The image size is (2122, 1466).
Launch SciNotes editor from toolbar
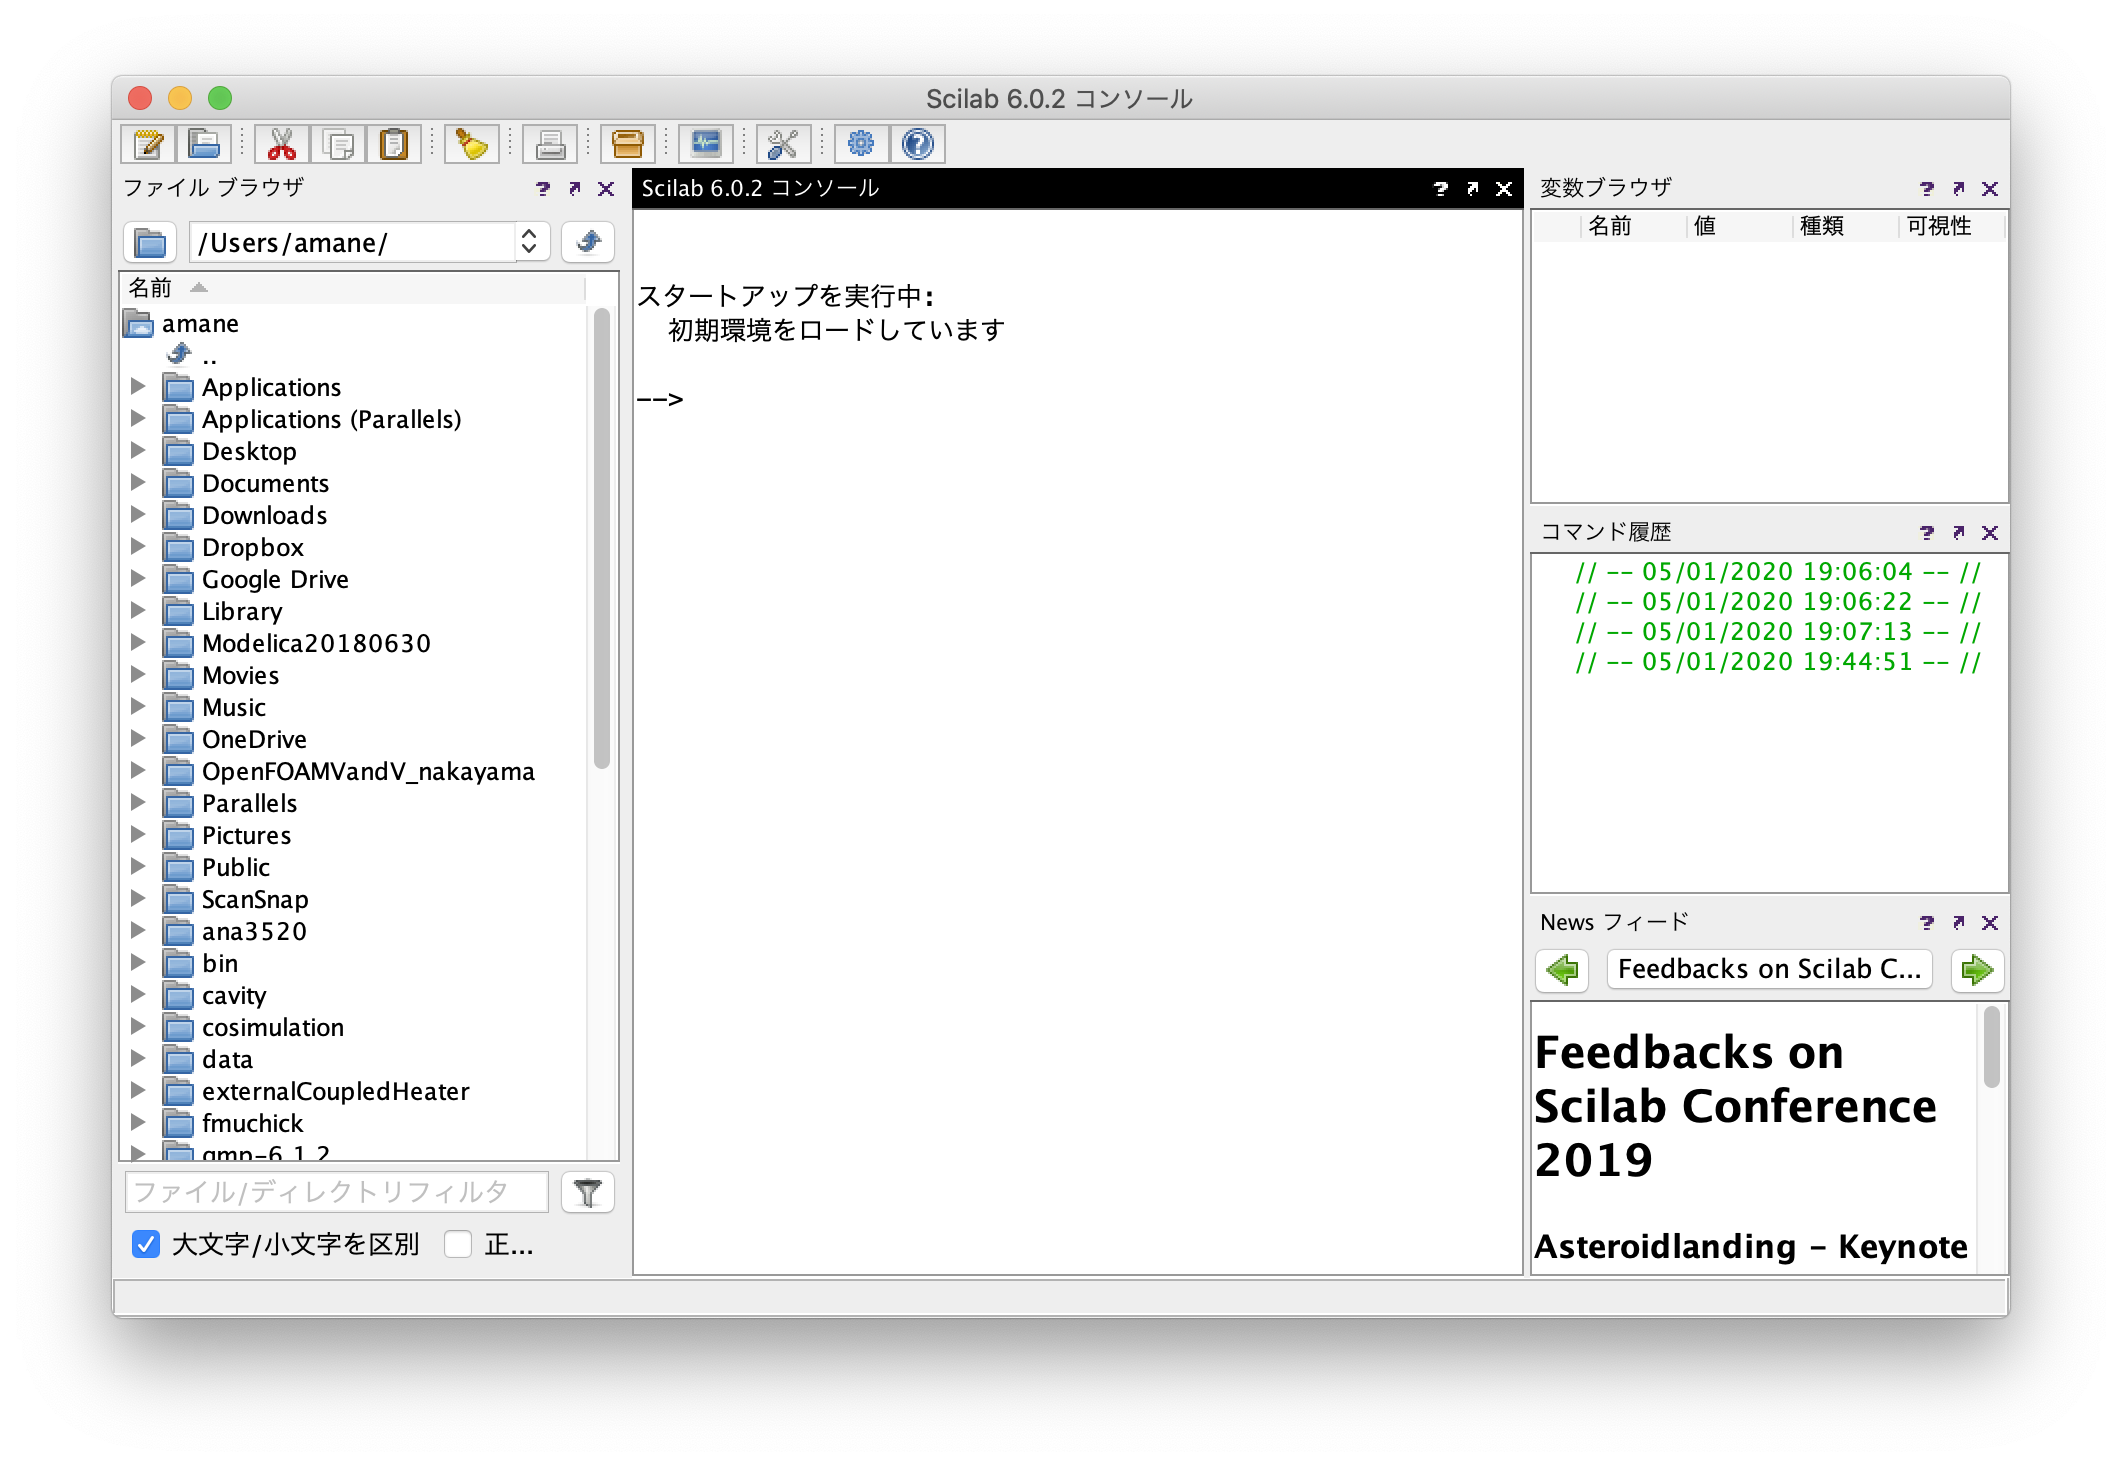(148, 144)
